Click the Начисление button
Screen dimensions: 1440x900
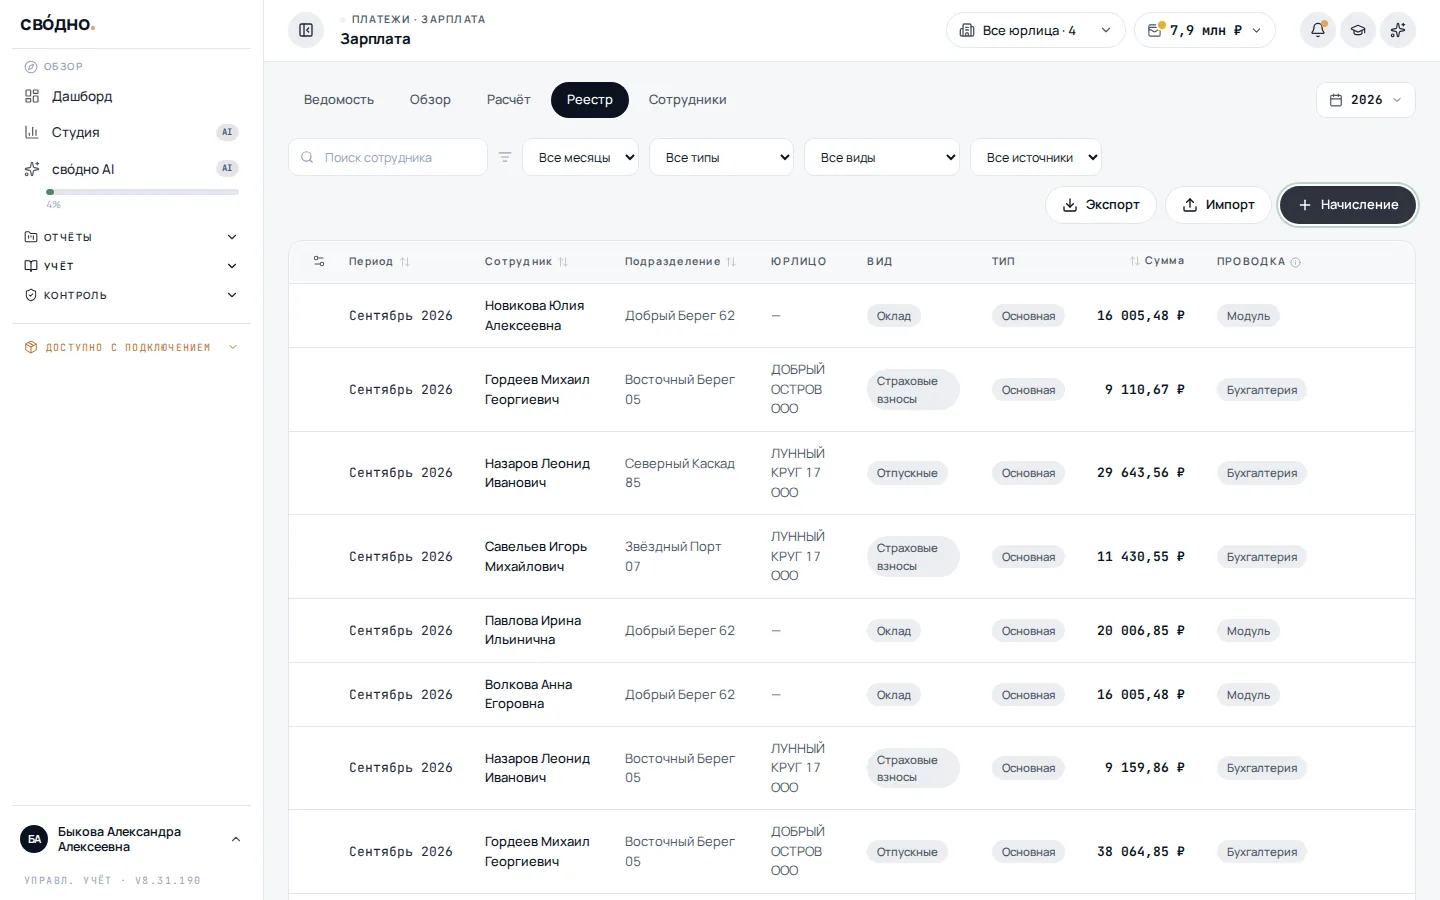click(x=1348, y=205)
